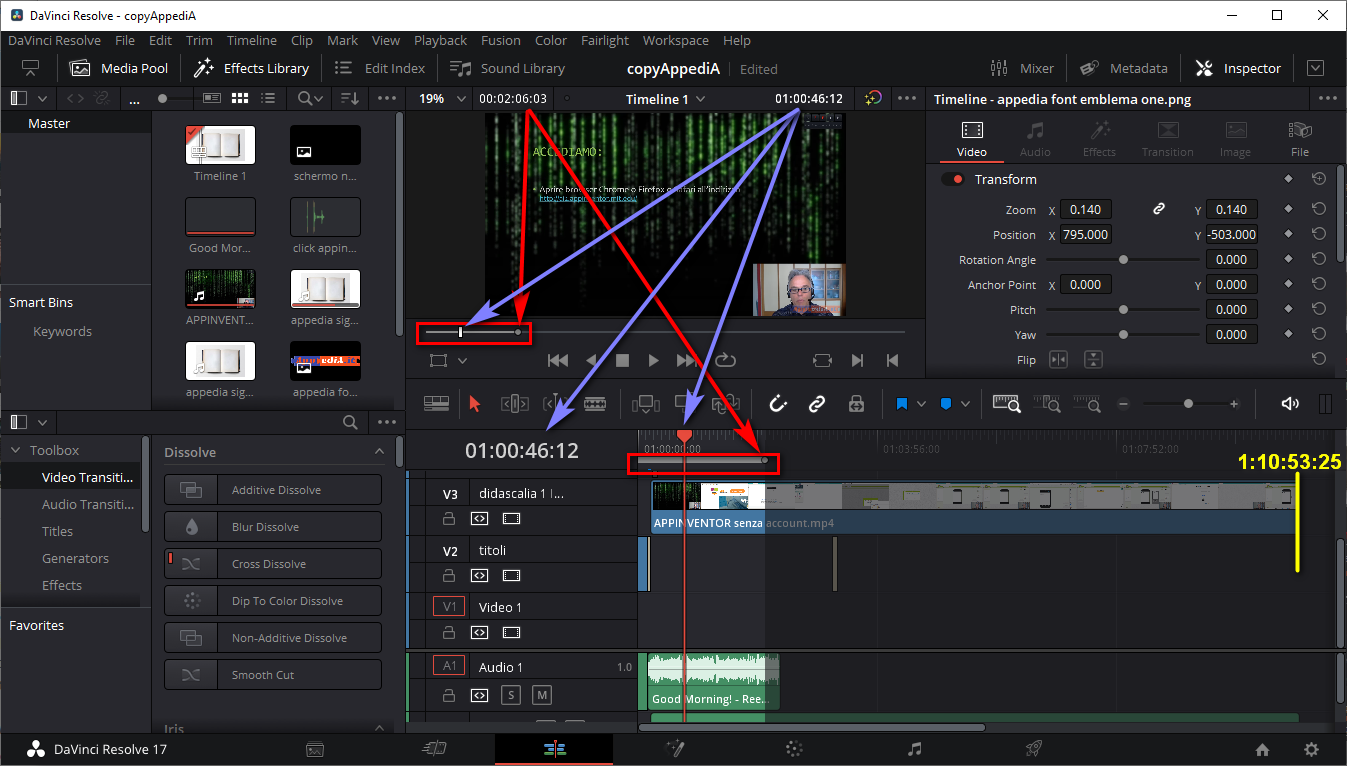Switch to the Inspector File tab
The width and height of the screenshot is (1347, 766).
(1300, 139)
